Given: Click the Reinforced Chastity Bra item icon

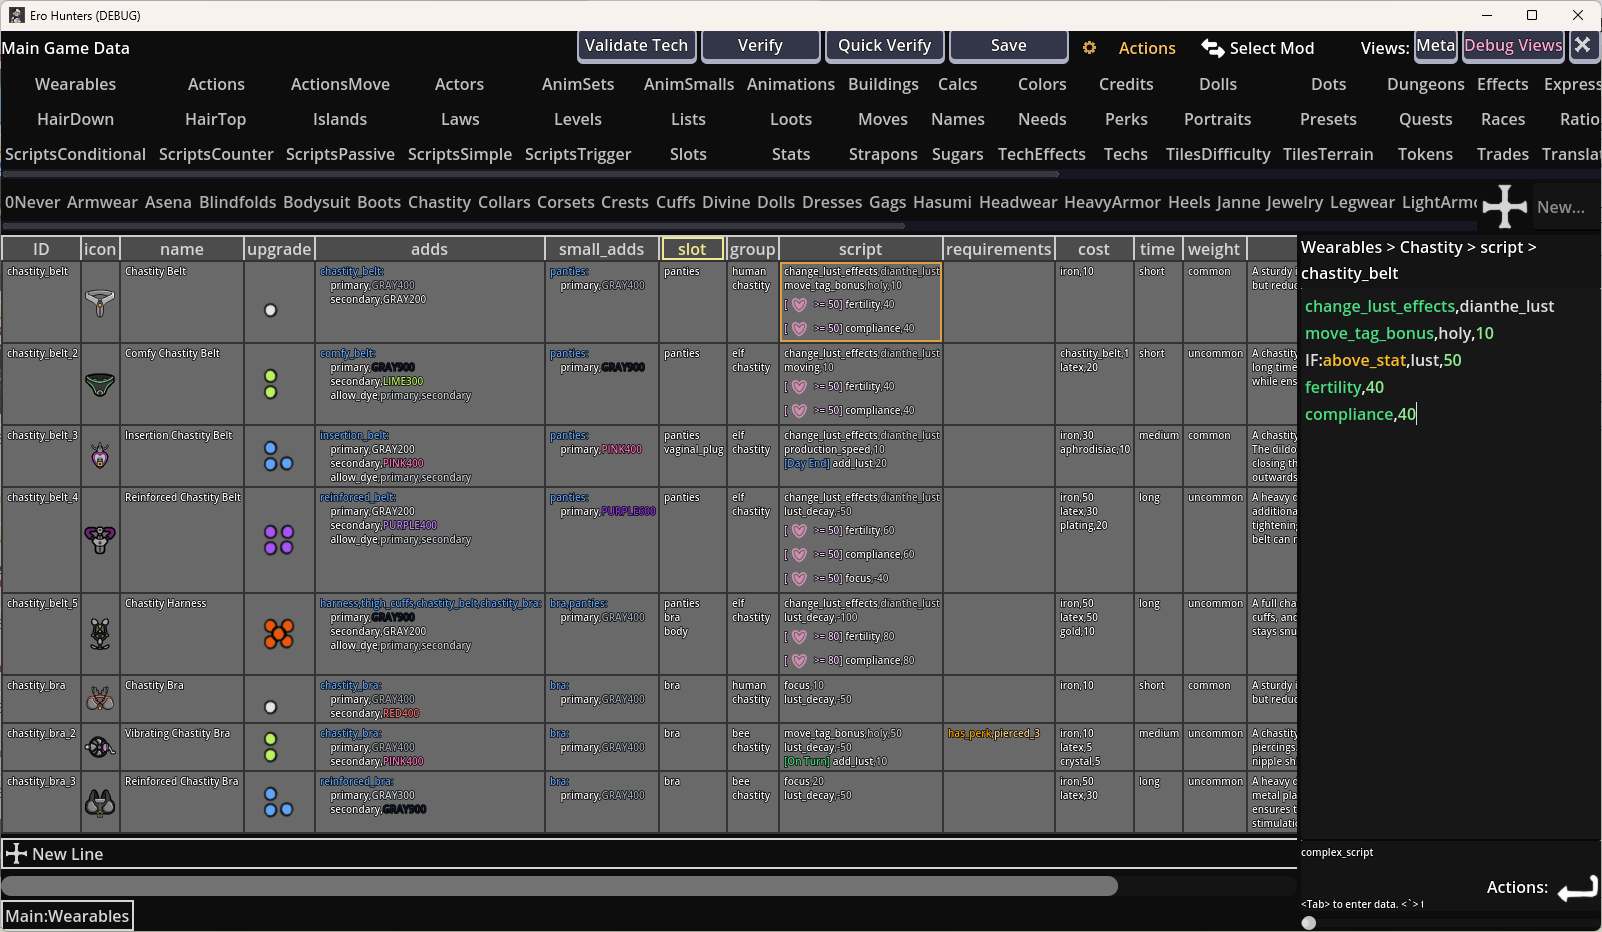Looking at the screenshot, I should 100,803.
